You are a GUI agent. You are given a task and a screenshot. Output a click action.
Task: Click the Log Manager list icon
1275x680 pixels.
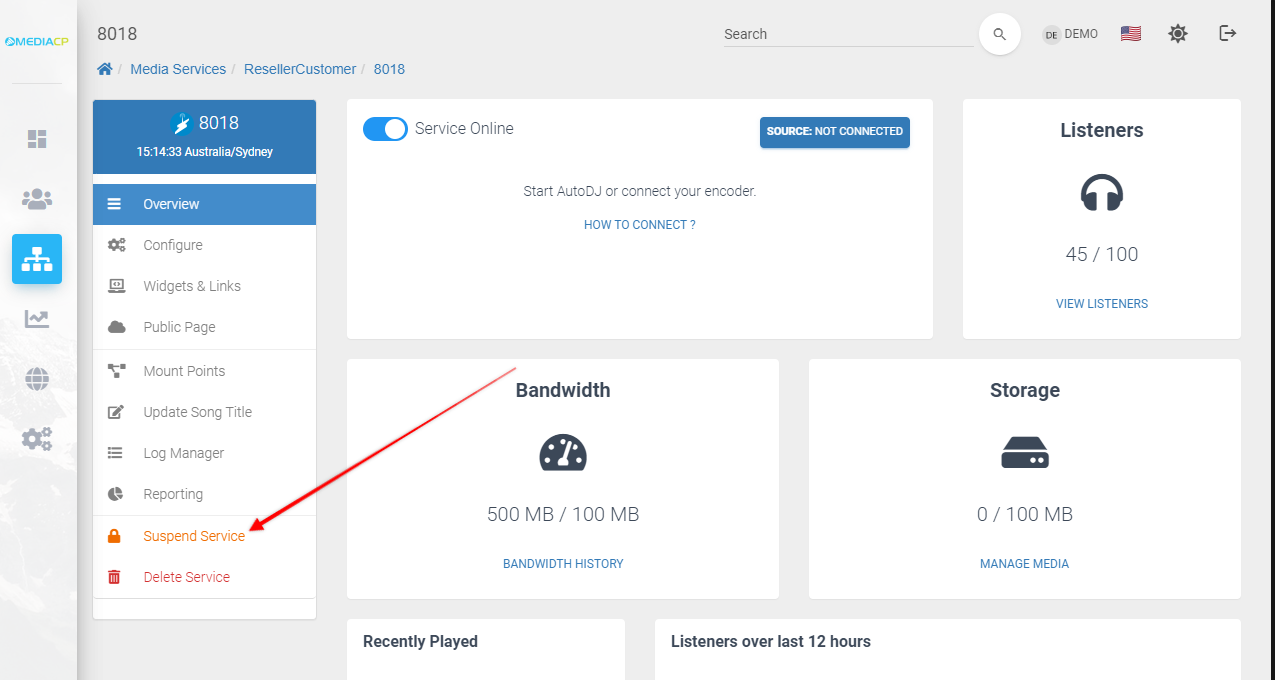115,453
